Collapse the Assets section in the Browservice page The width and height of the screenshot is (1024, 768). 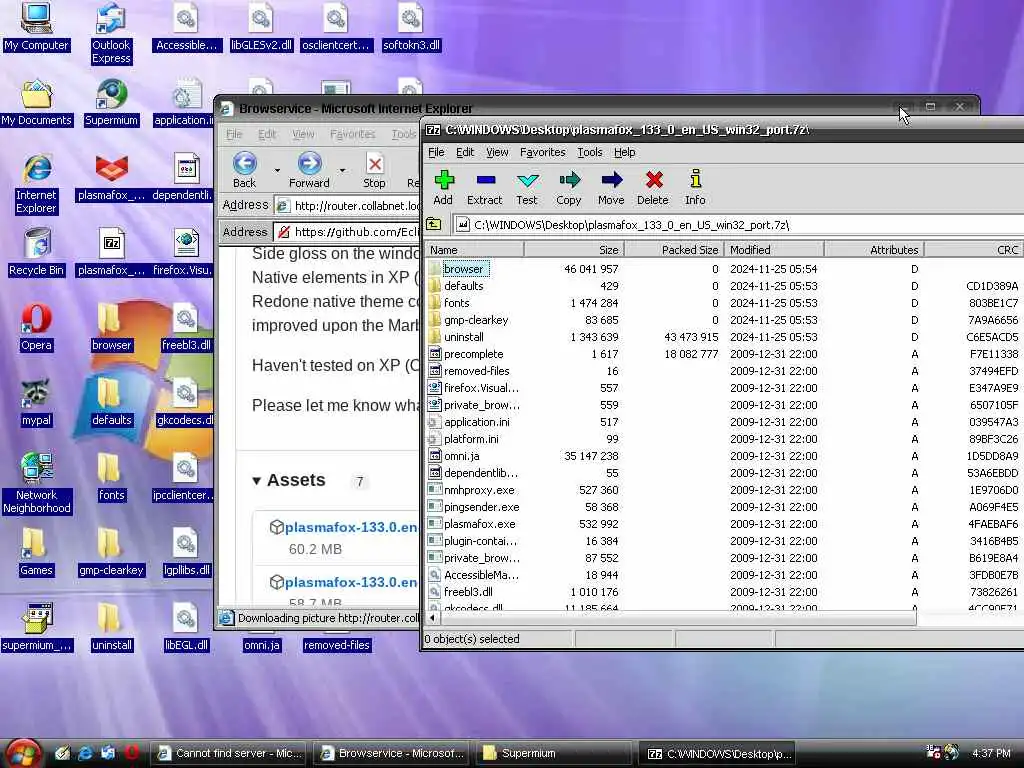[x=257, y=481]
